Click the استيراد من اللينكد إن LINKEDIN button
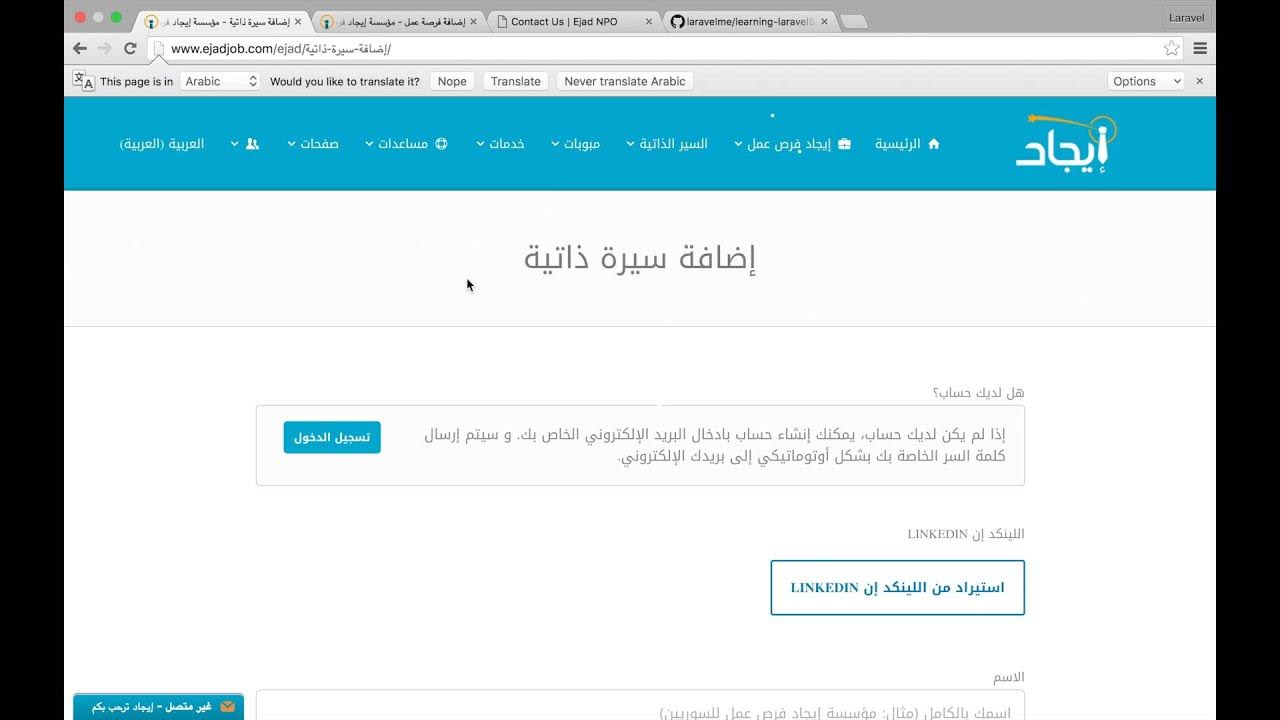Screen dimensions: 1280x720 pos(896,587)
